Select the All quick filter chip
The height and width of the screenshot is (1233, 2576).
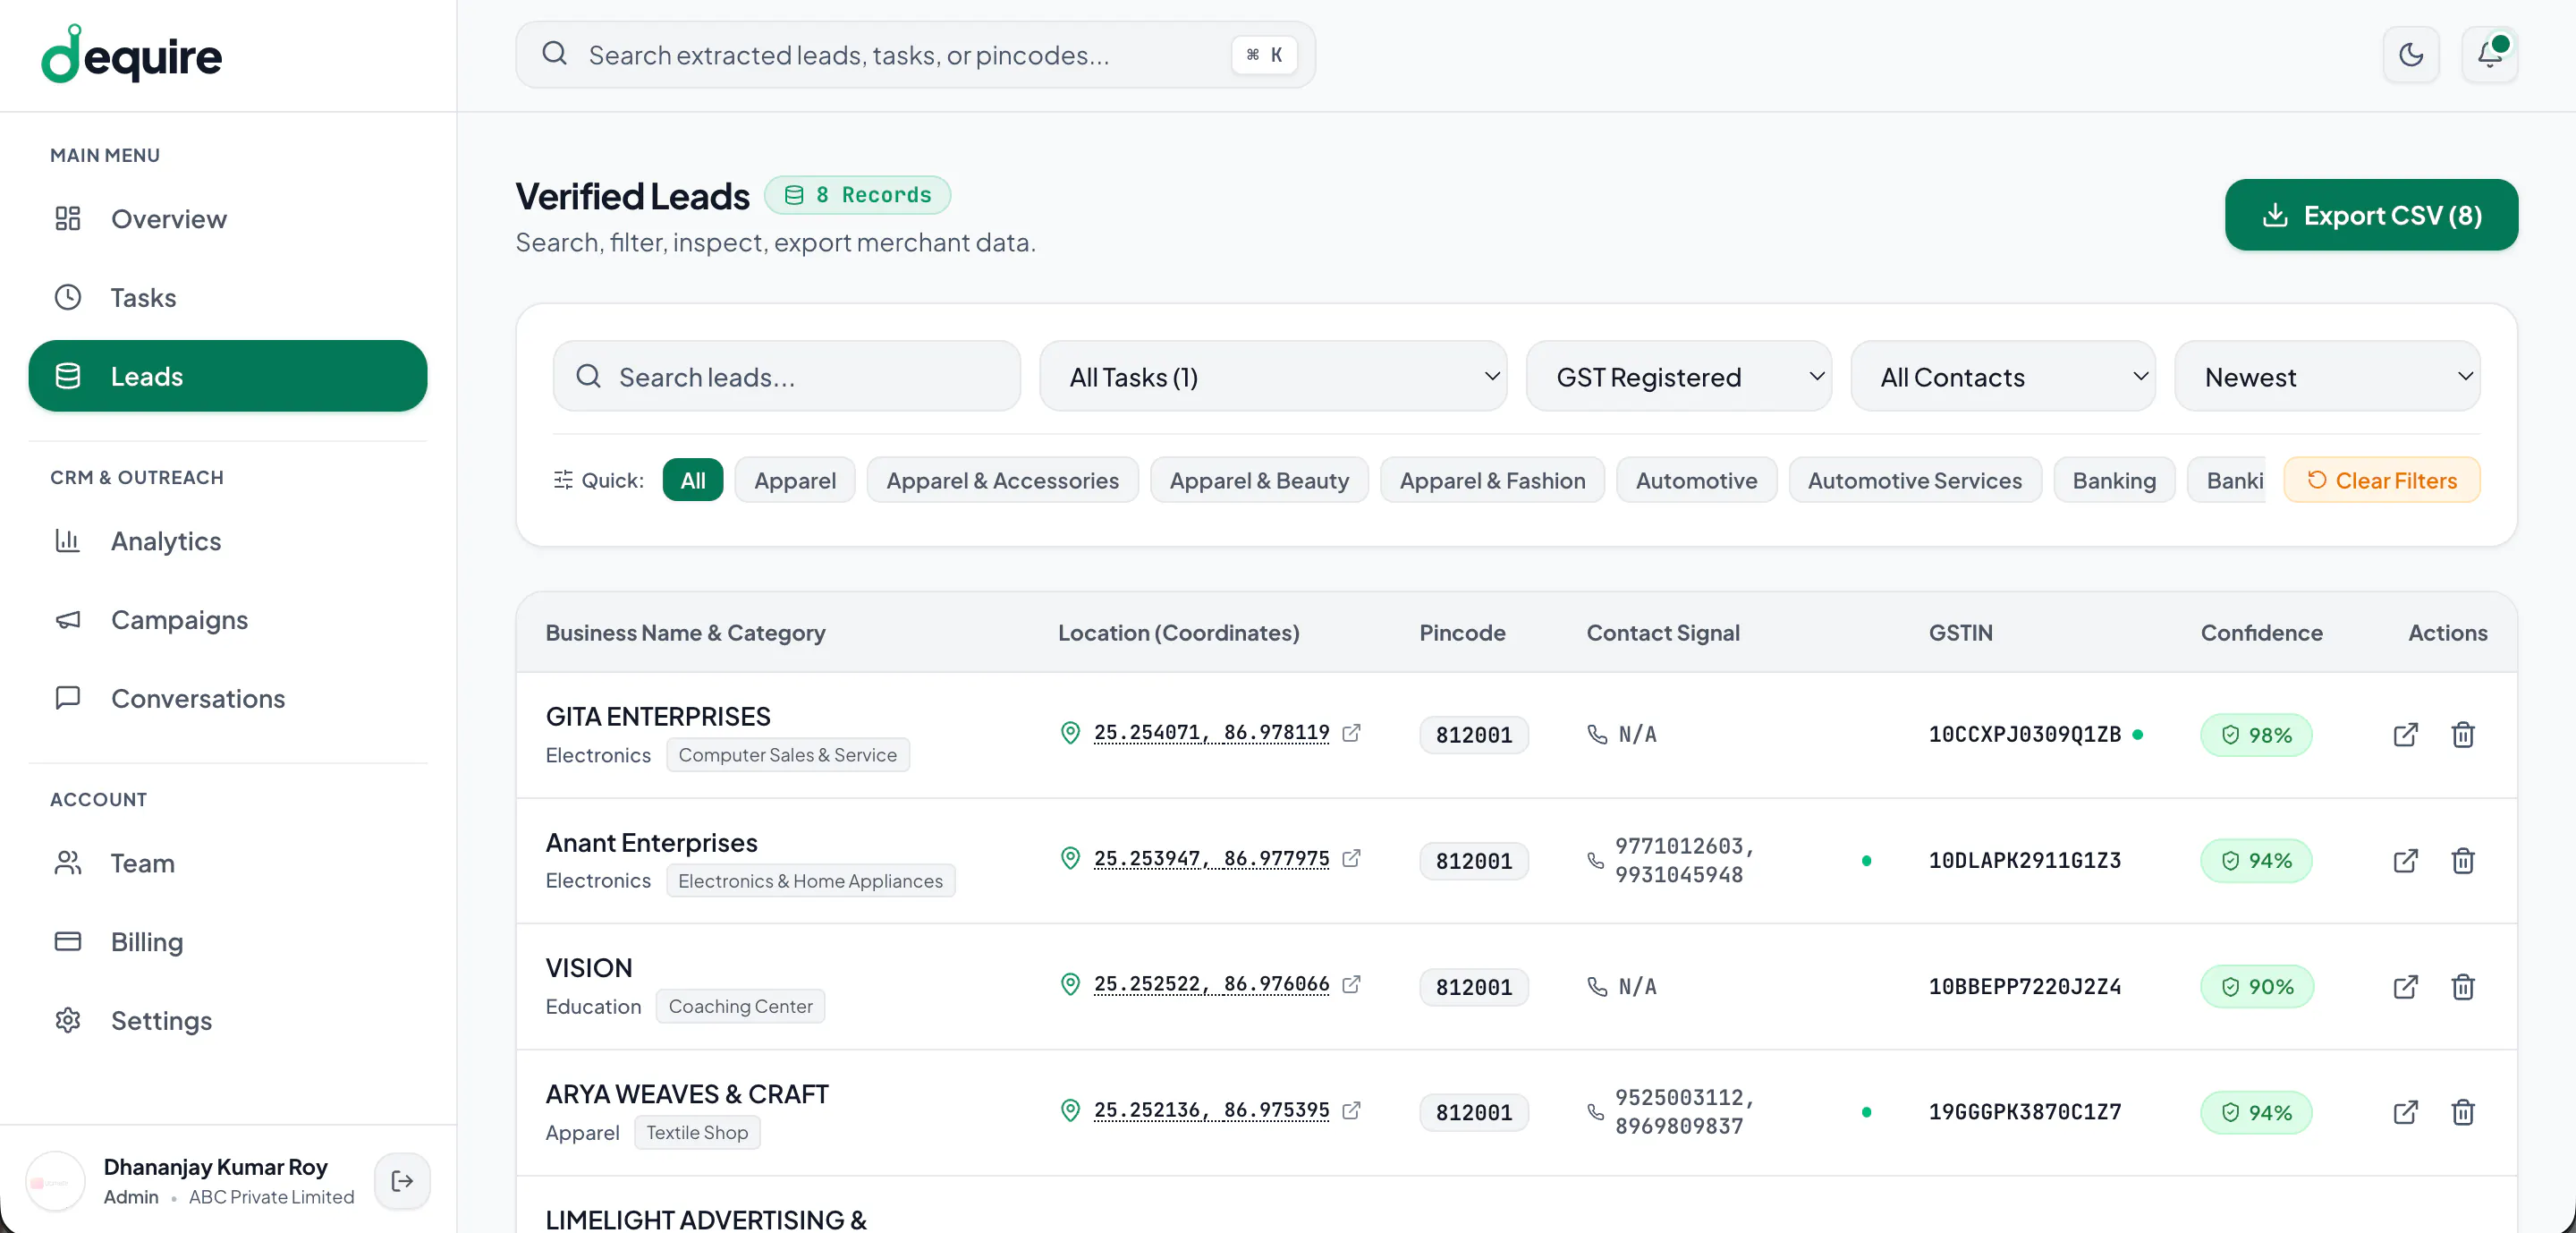[693, 480]
